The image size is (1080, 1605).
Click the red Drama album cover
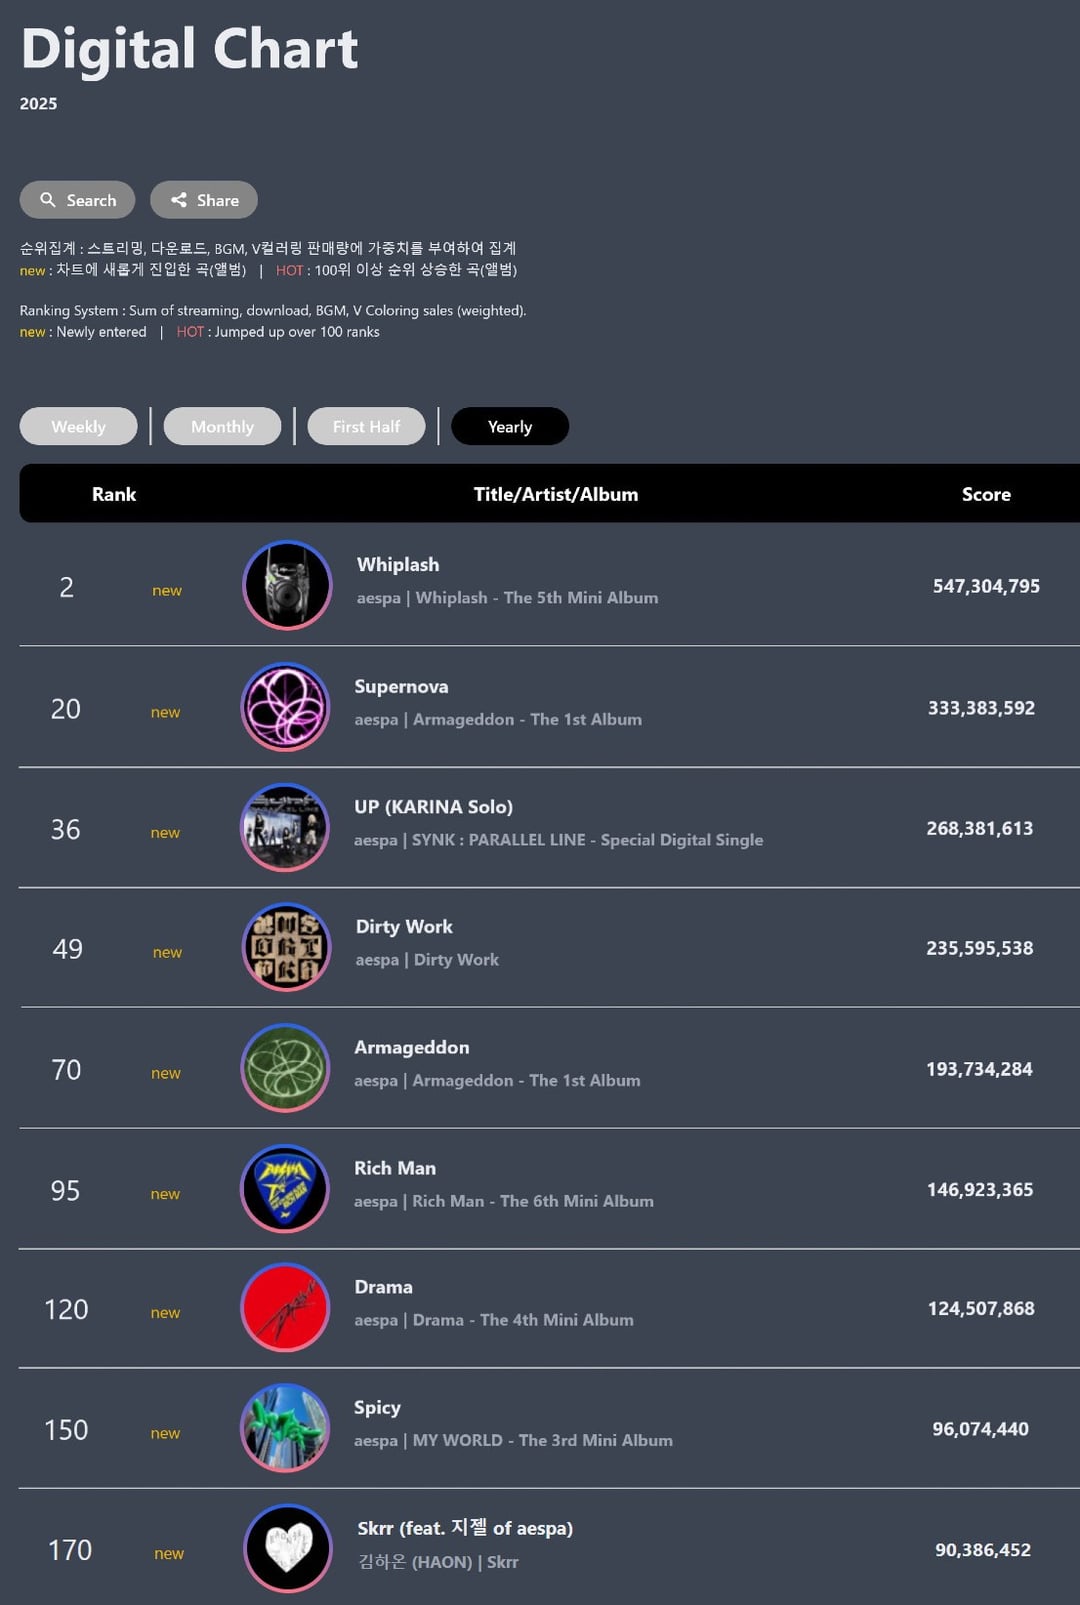pyautogui.click(x=286, y=1308)
